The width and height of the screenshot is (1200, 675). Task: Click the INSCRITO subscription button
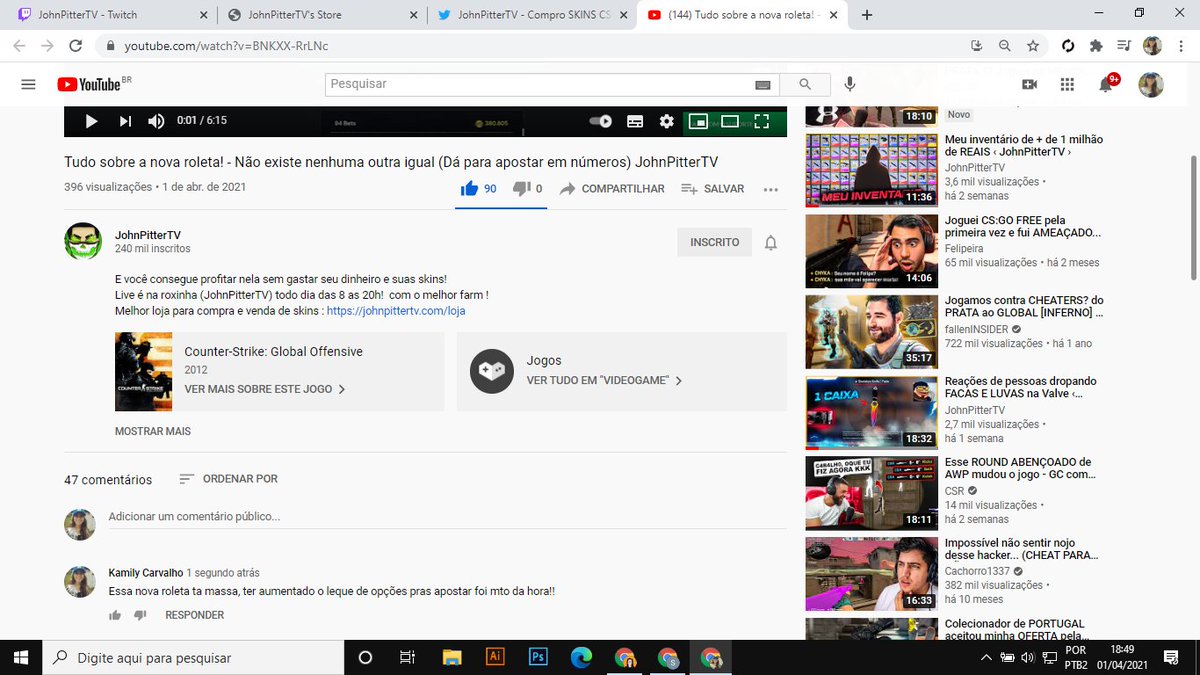point(714,242)
